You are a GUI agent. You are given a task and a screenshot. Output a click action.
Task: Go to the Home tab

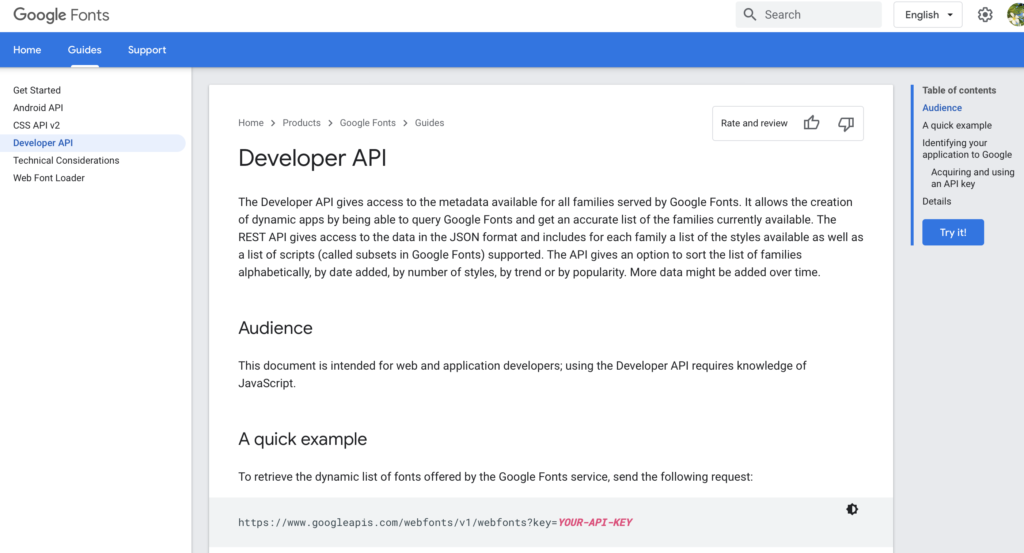pos(27,50)
